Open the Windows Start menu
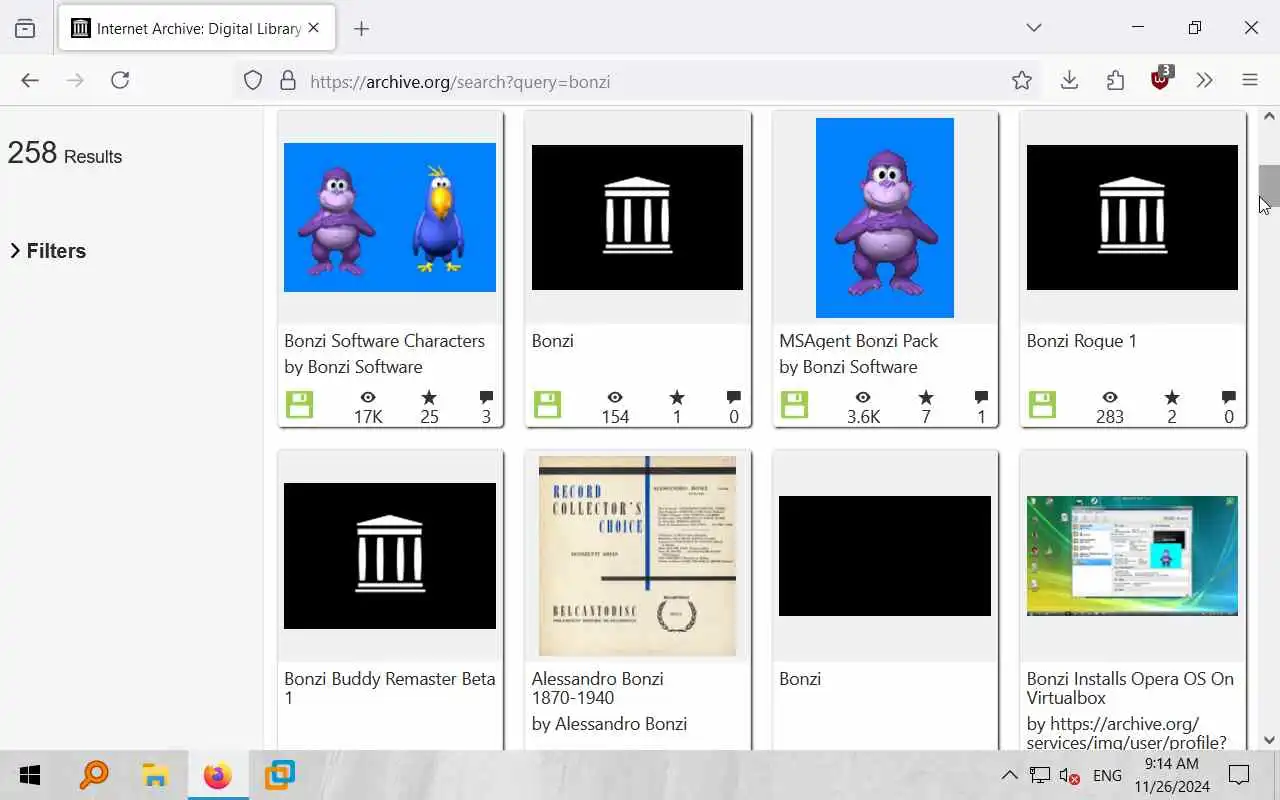 coord(30,775)
